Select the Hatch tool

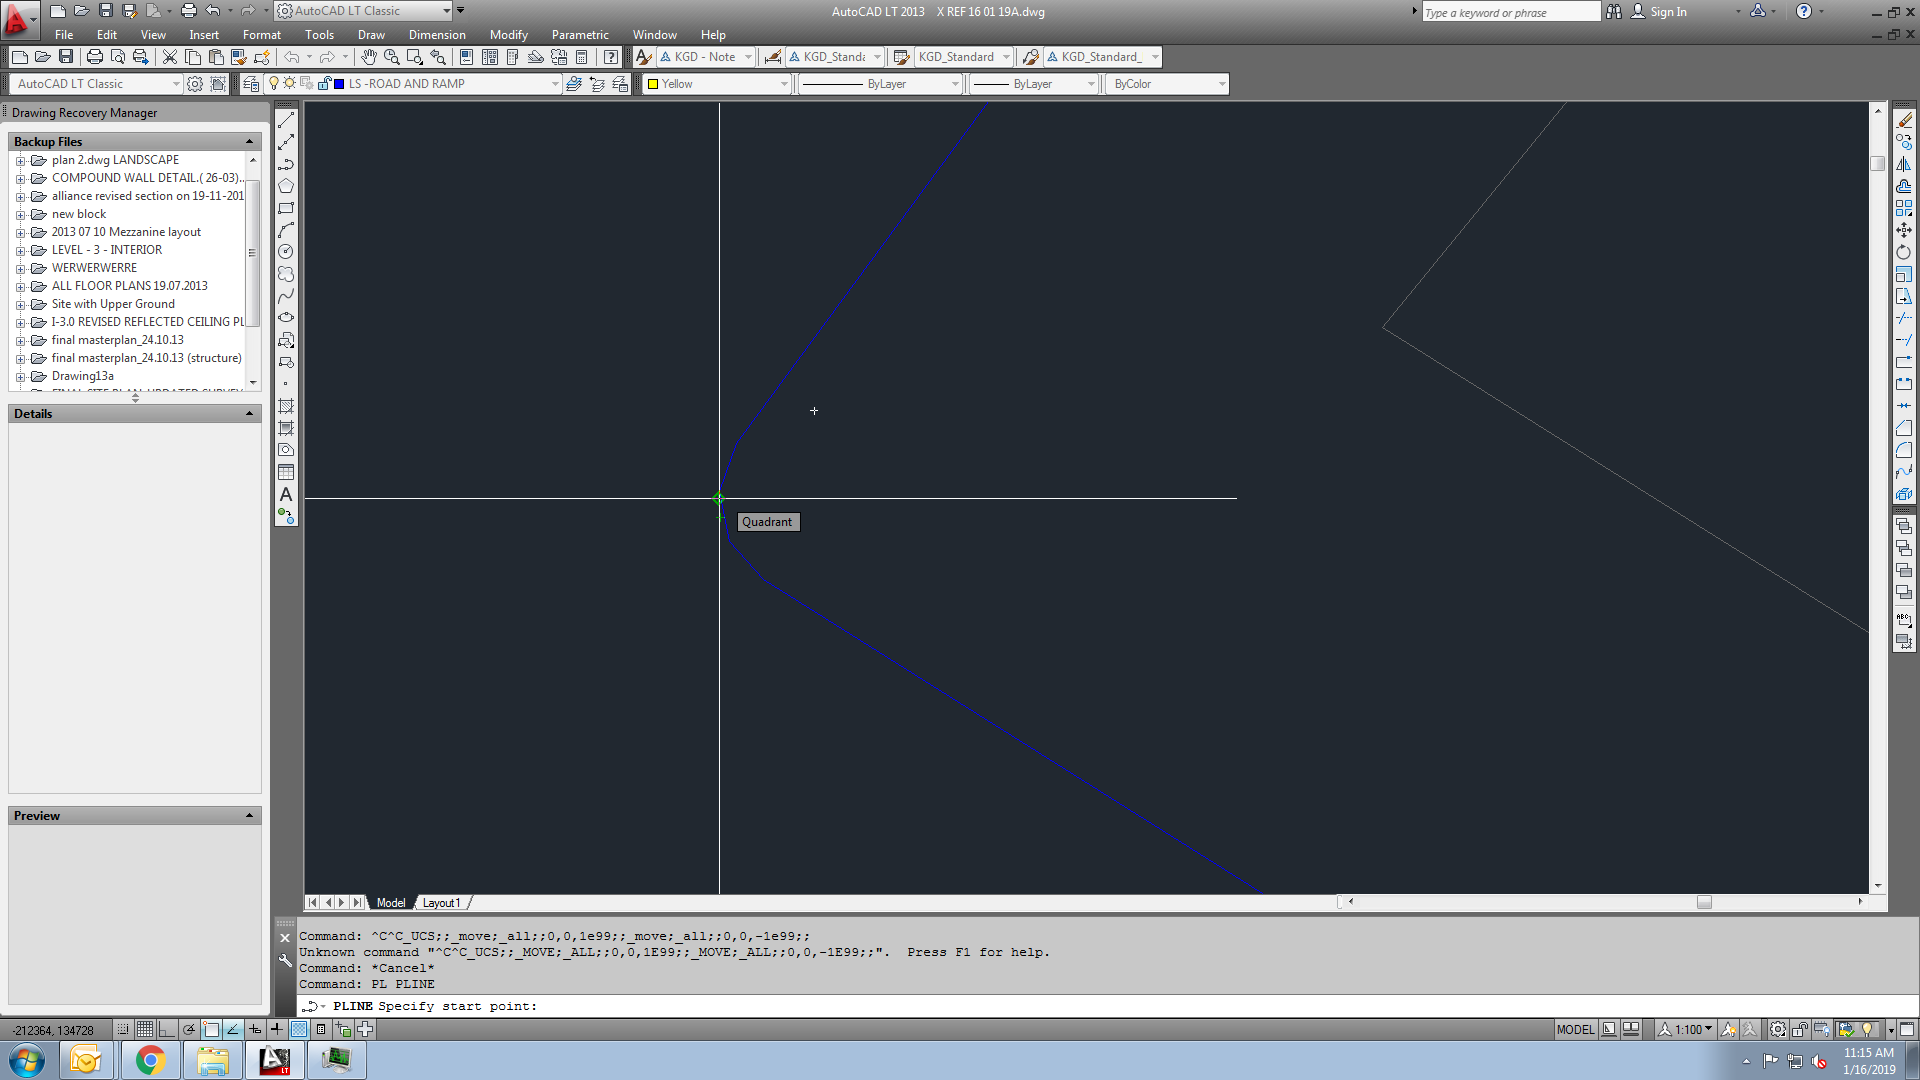click(x=286, y=406)
